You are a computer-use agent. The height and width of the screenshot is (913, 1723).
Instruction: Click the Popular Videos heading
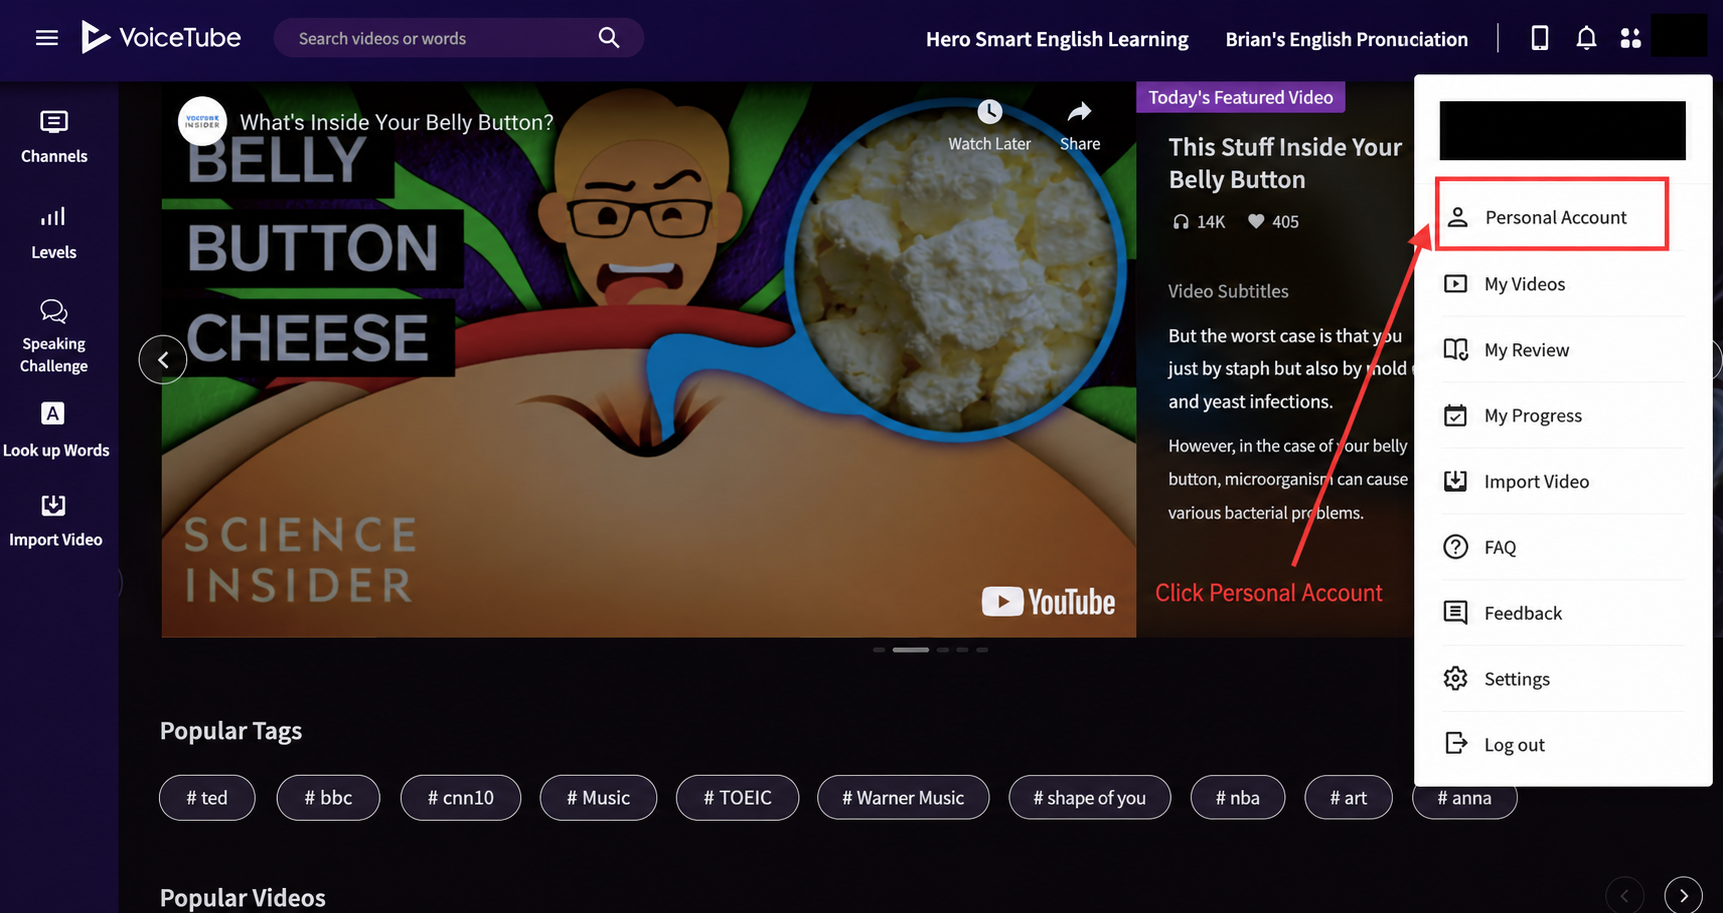243,898
